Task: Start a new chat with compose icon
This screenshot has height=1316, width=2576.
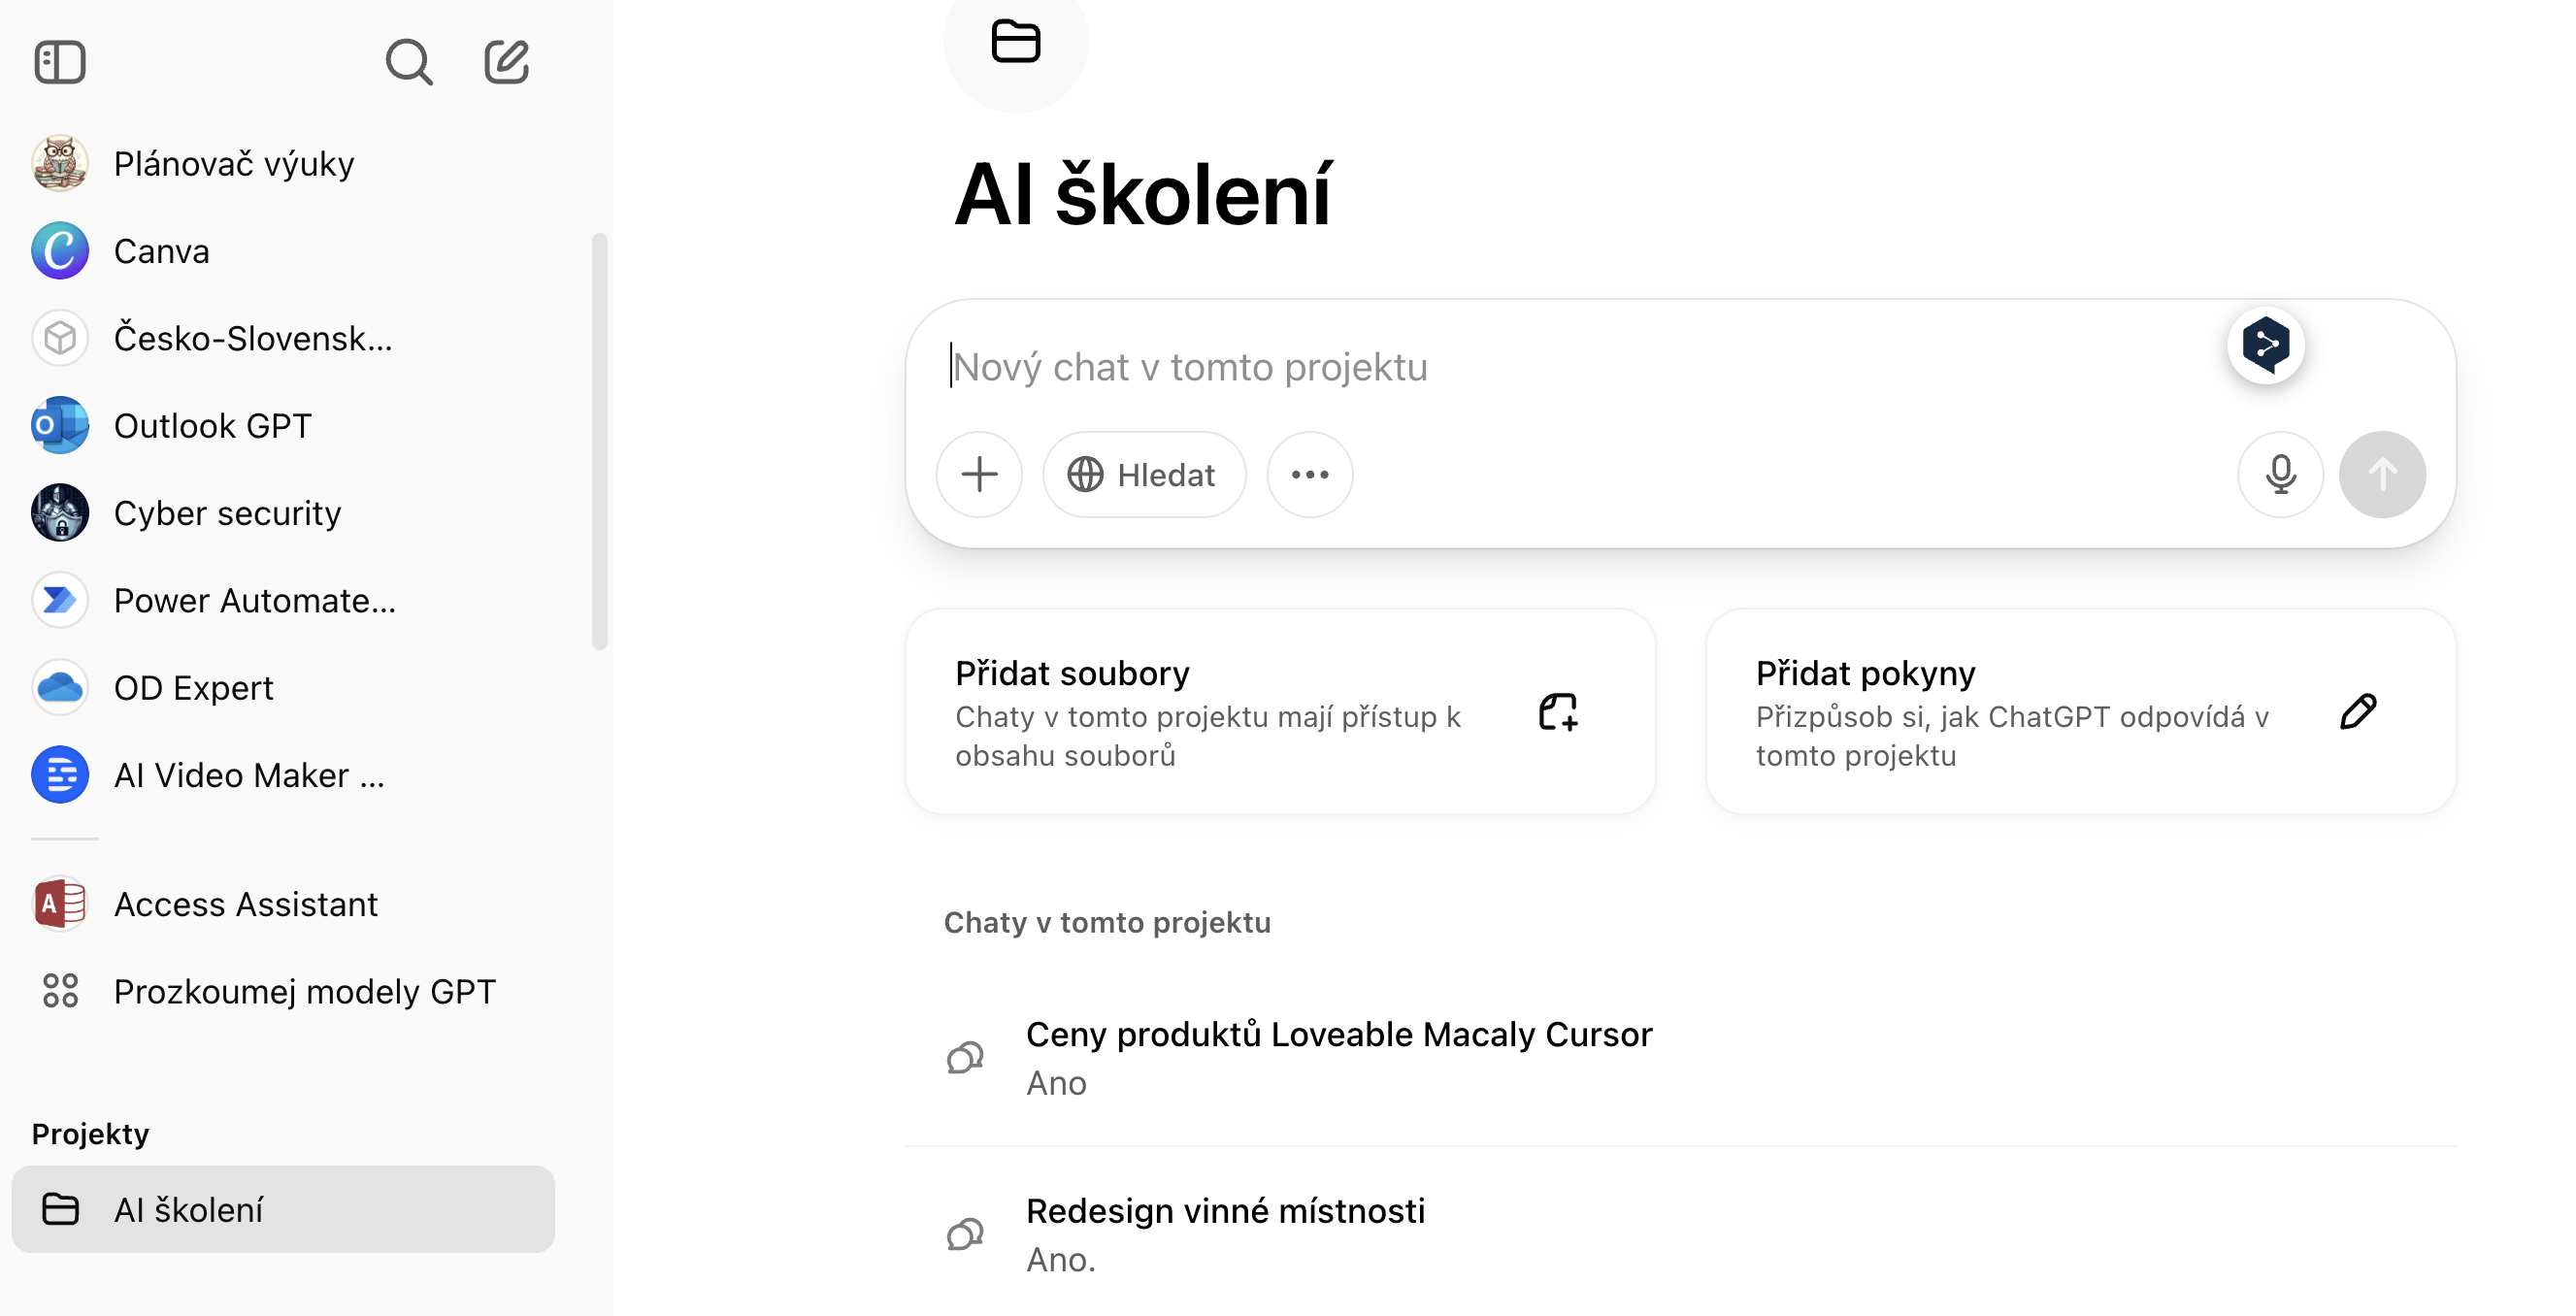Action: (506, 62)
